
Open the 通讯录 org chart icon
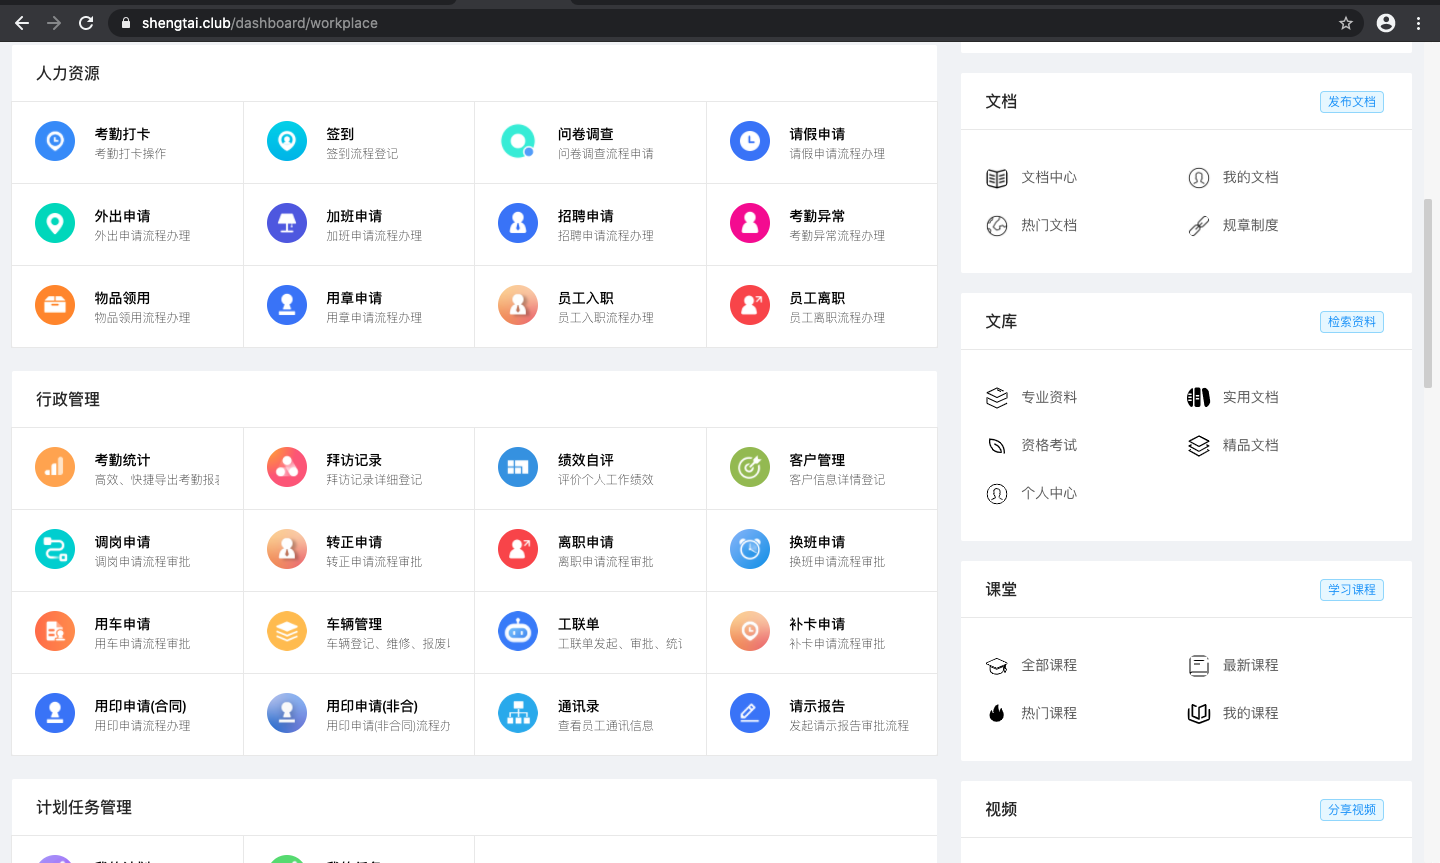point(518,713)
